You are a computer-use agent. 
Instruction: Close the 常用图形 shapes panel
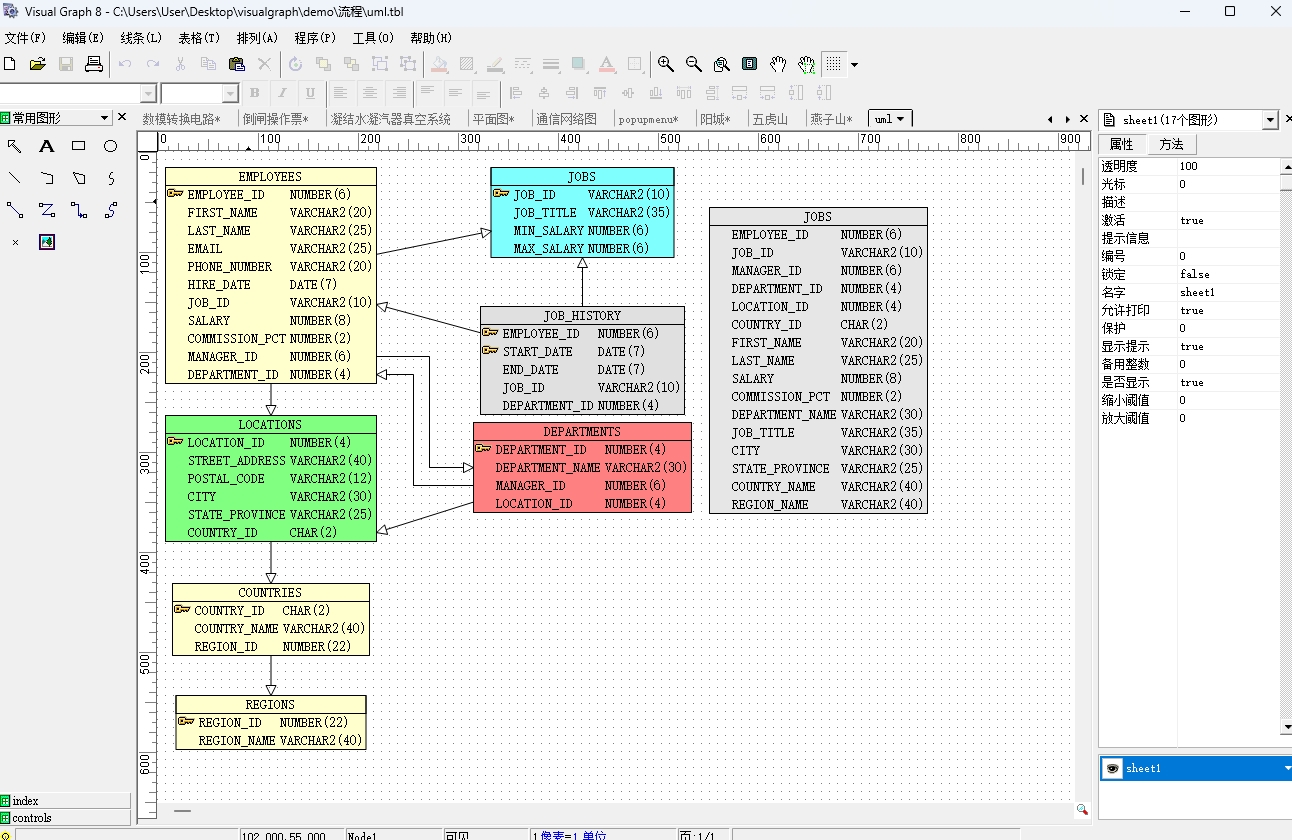(x=122, y=118)
